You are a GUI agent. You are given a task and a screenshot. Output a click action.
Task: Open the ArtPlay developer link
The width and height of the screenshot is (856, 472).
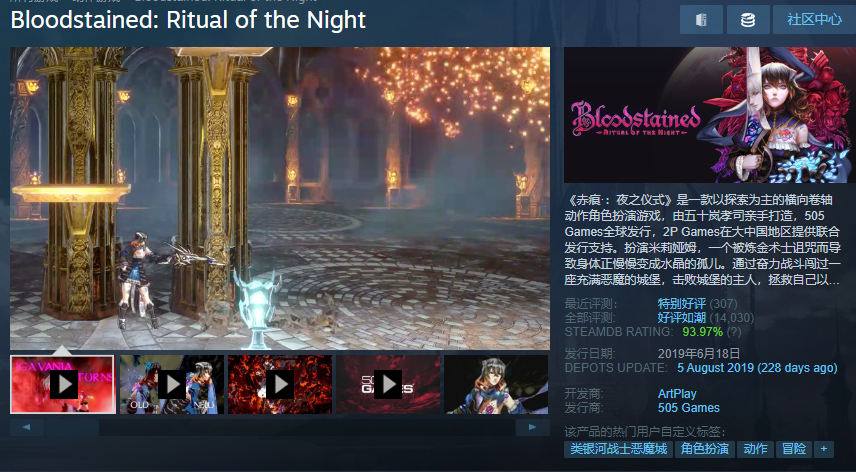677,393
